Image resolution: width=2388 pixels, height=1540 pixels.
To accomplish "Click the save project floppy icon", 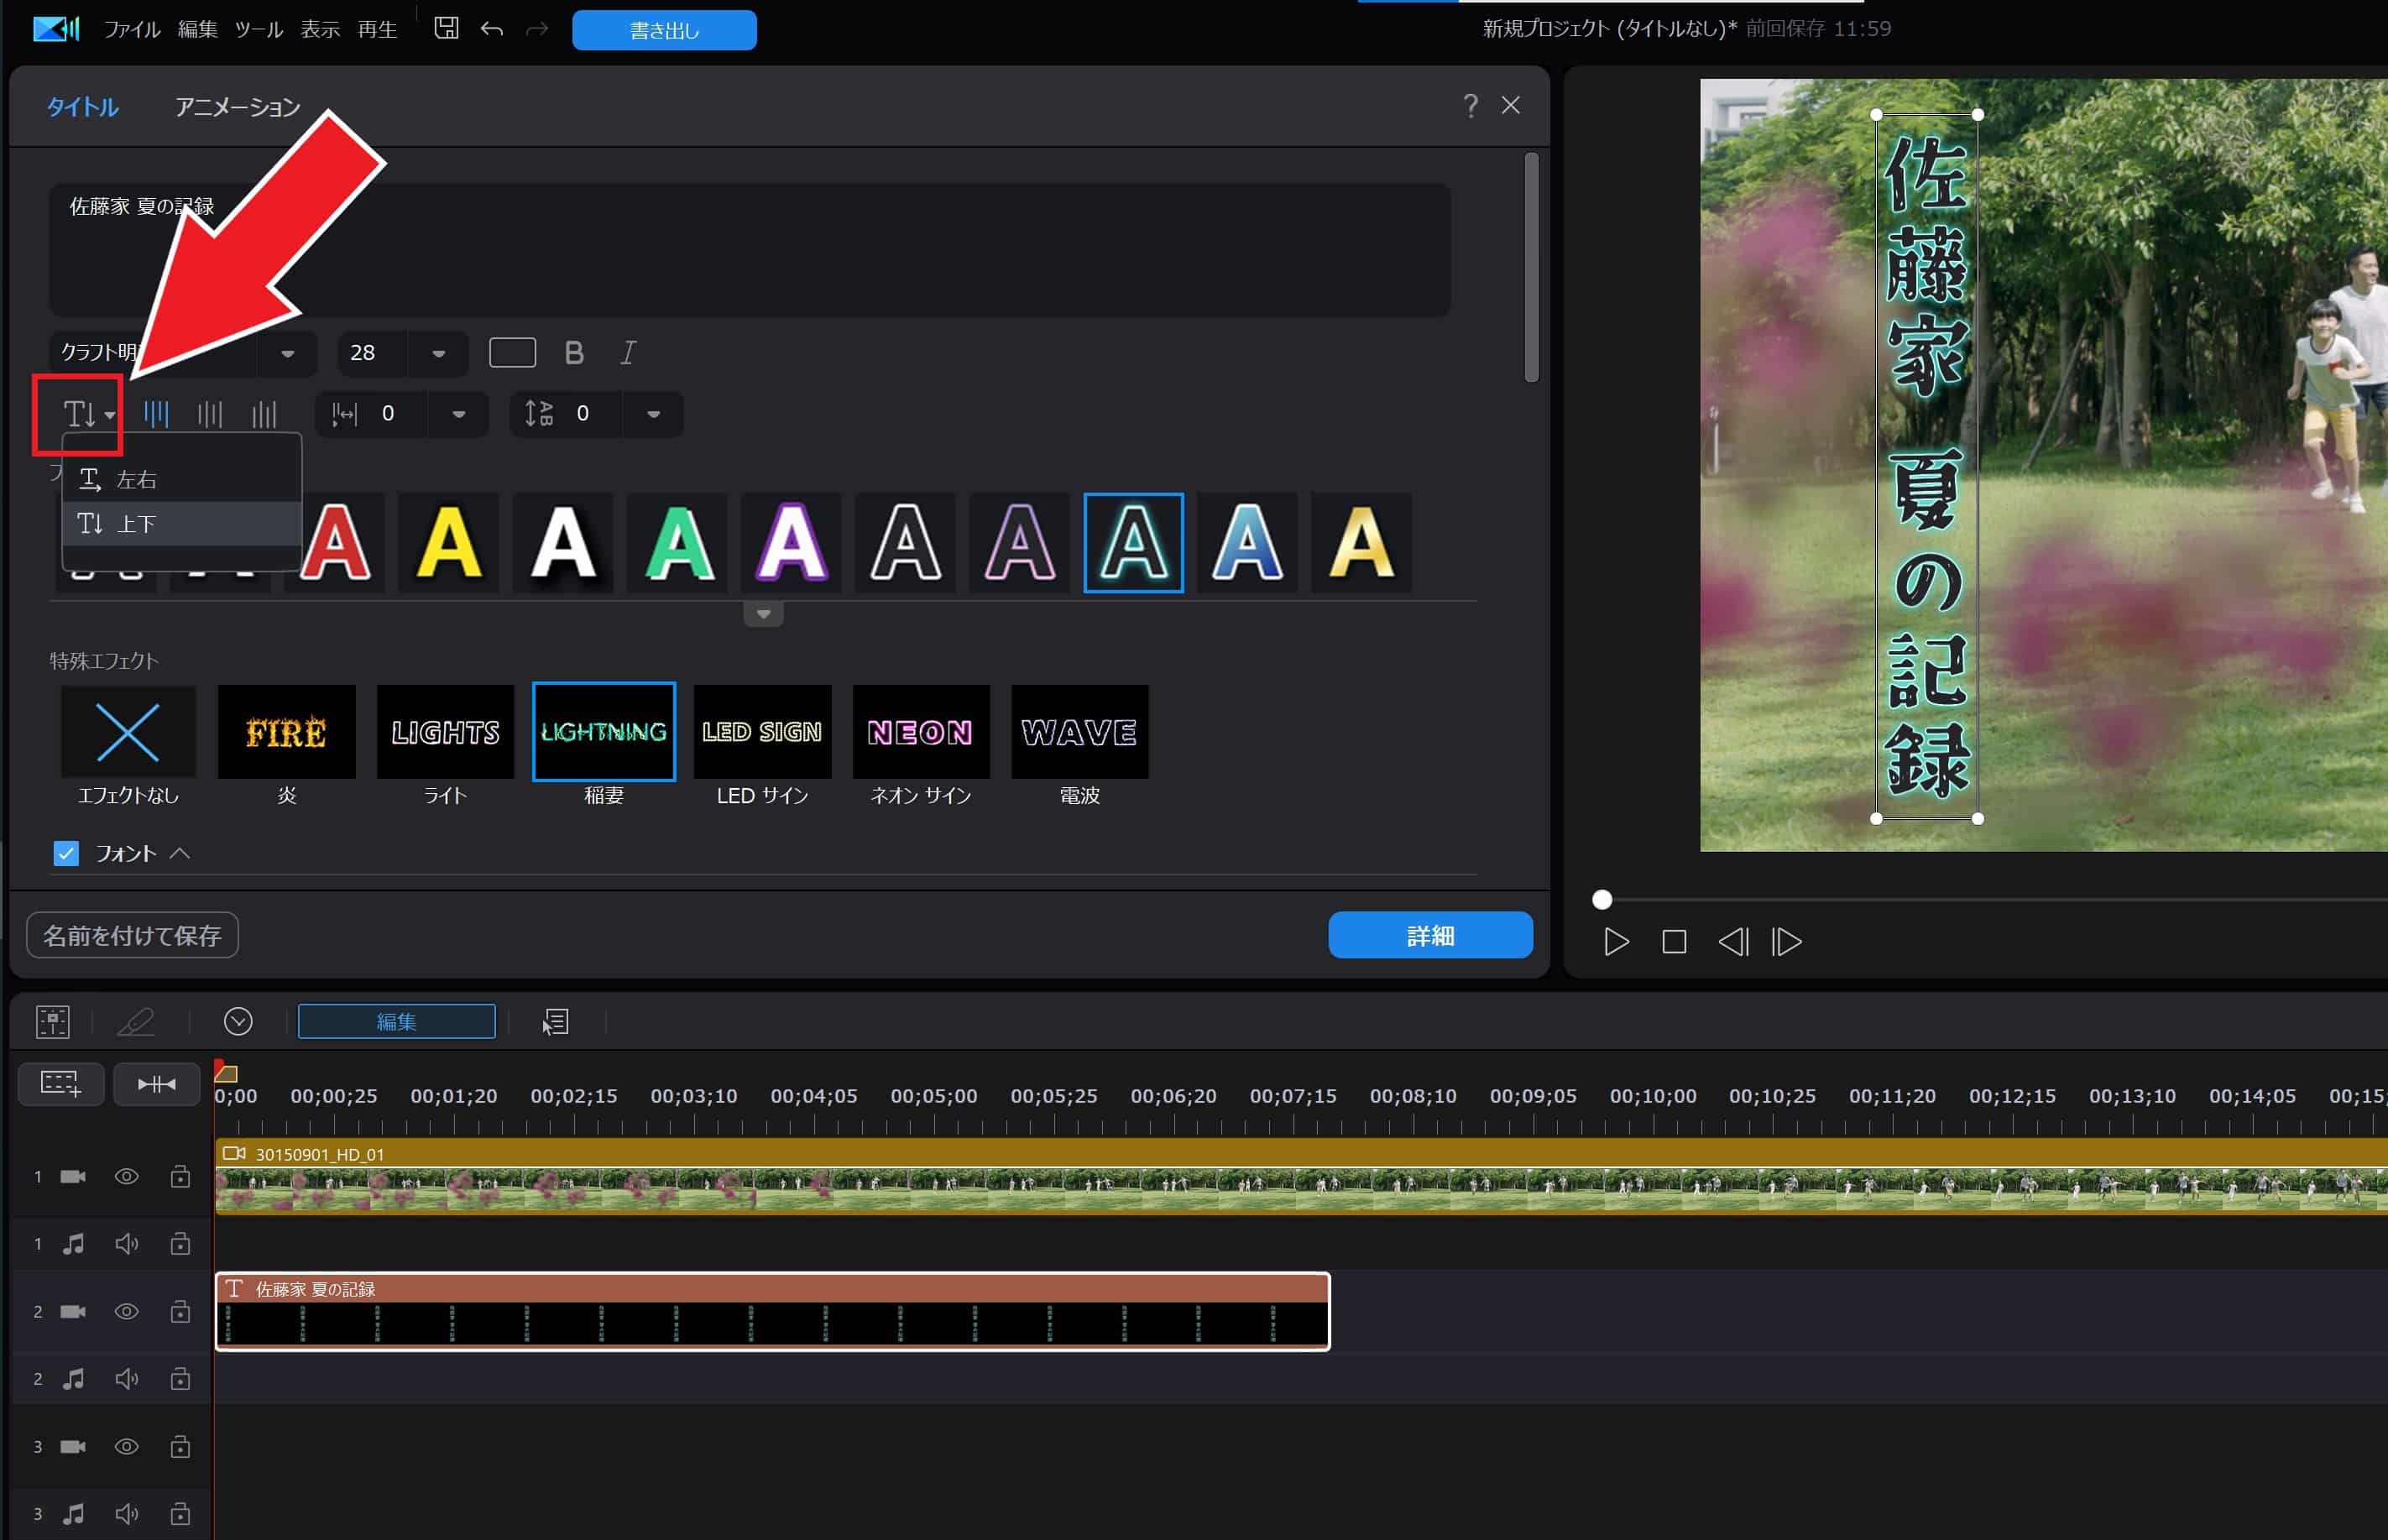I will pyautogui.click(x=446, y=28).
